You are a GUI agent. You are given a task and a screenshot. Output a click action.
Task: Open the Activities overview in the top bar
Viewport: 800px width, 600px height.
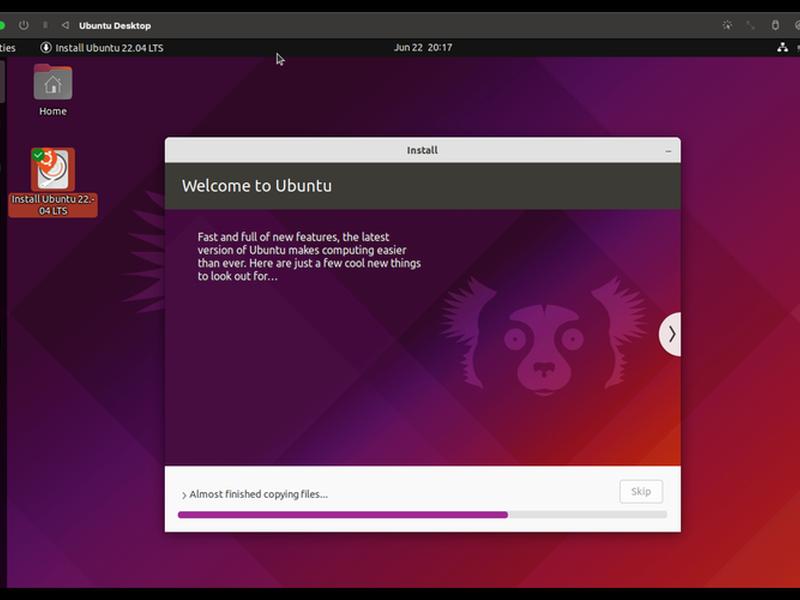point(7,47)
